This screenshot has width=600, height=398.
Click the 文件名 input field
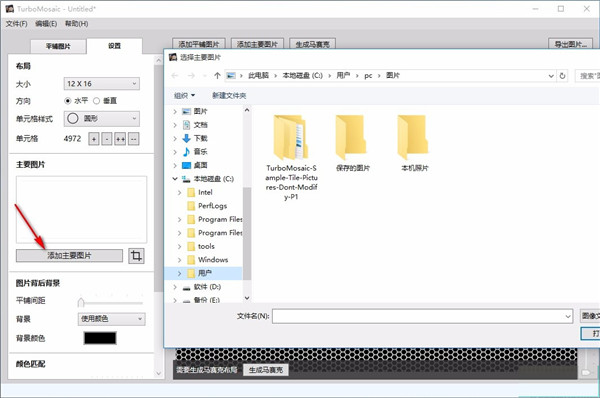tap(418, 316)
